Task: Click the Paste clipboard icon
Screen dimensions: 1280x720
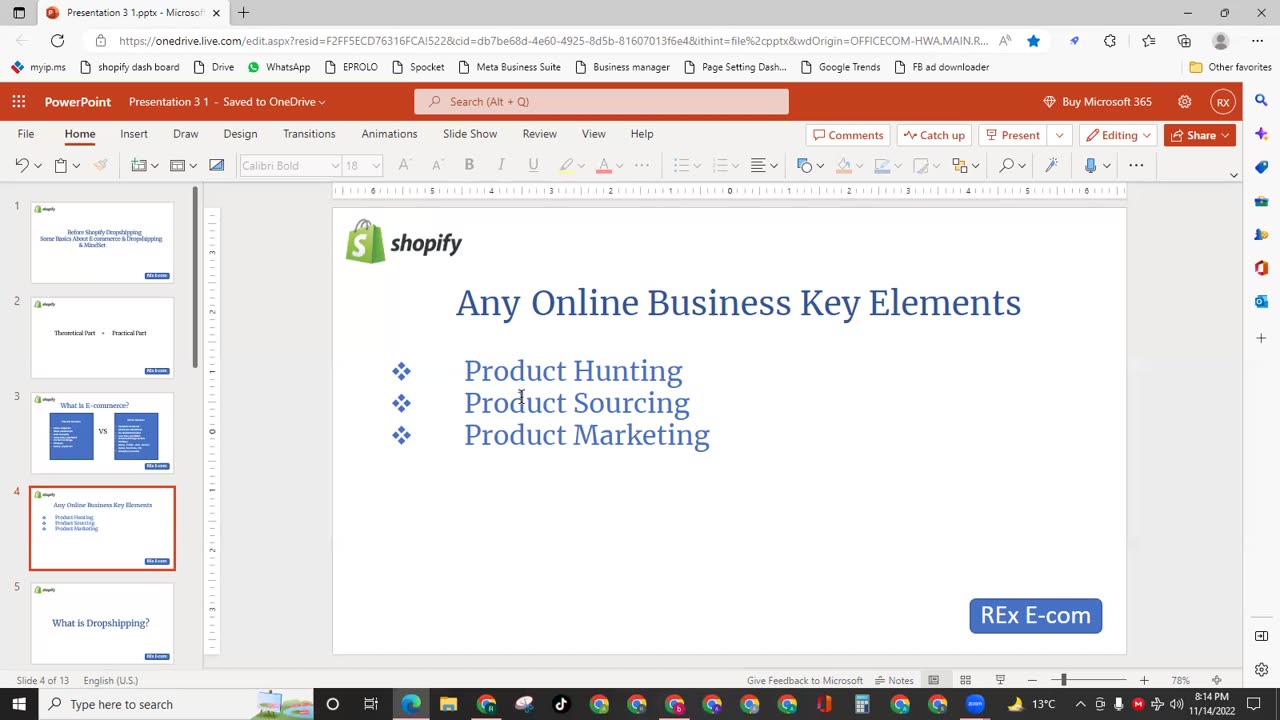Action: coord(61,165)
